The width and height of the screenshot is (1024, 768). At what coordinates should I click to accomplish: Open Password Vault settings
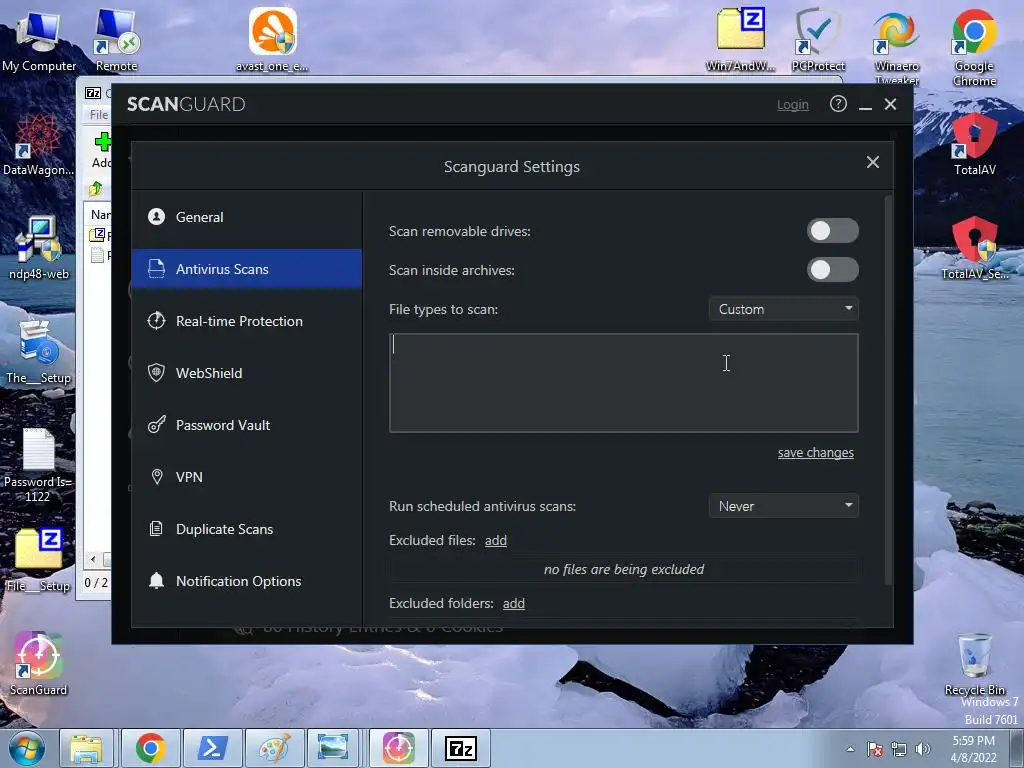(246, 425)
